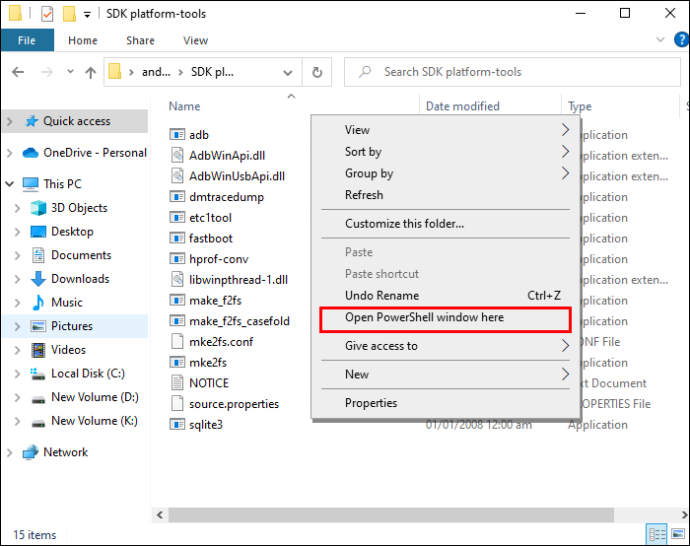Open Explorer help question mark icon
690x546 pixels.
pos(681,40)
